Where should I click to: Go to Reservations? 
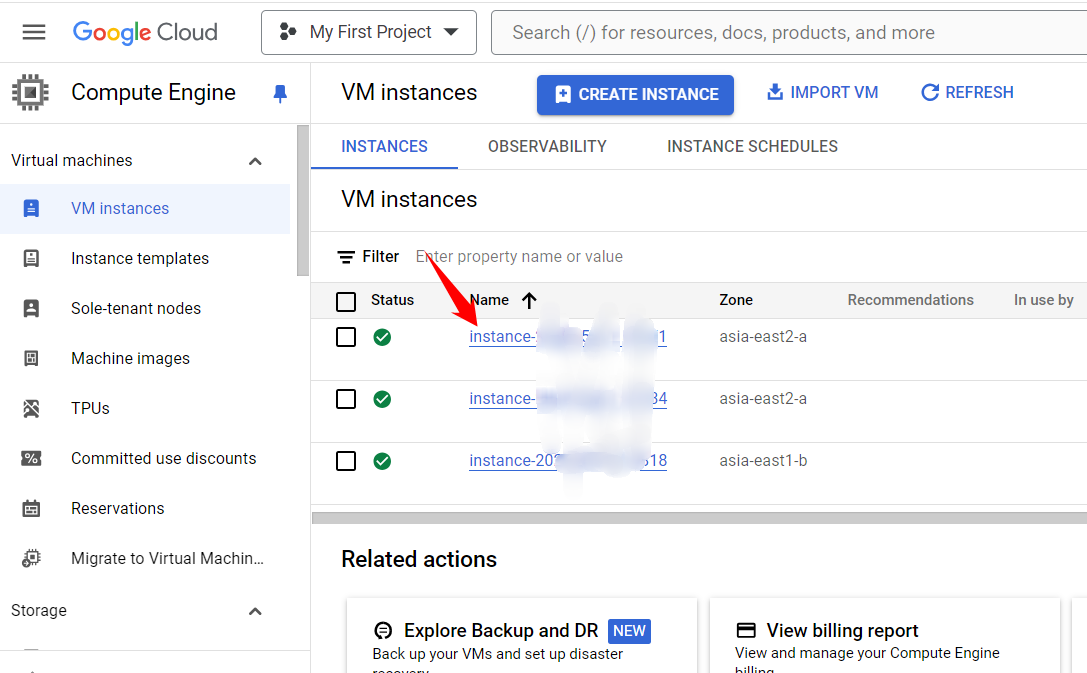pyautogui.click(x=118, y=507)
